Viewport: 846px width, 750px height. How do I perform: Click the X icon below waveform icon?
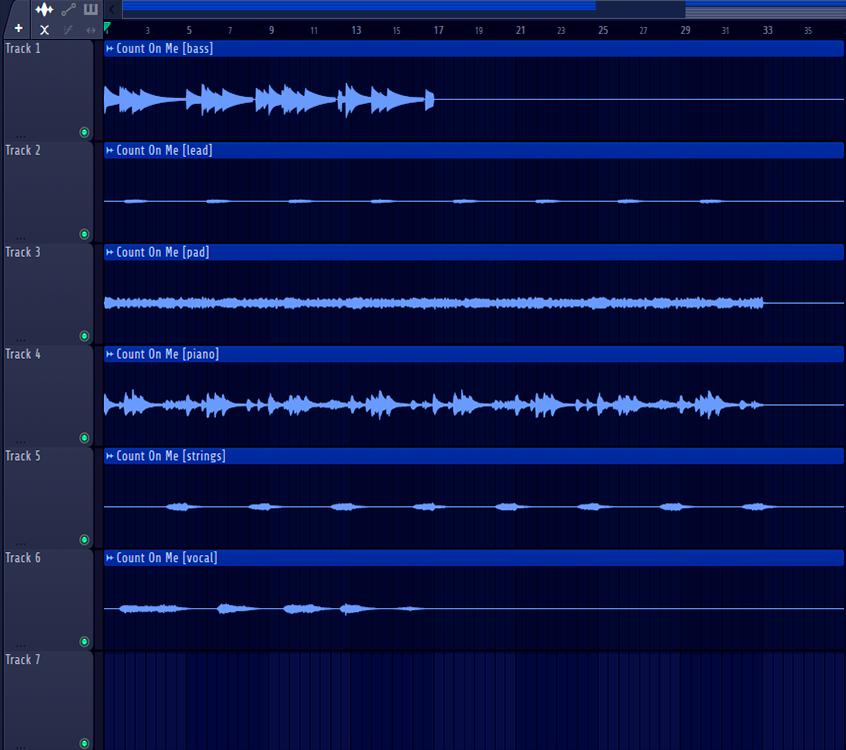coord(44,30)
